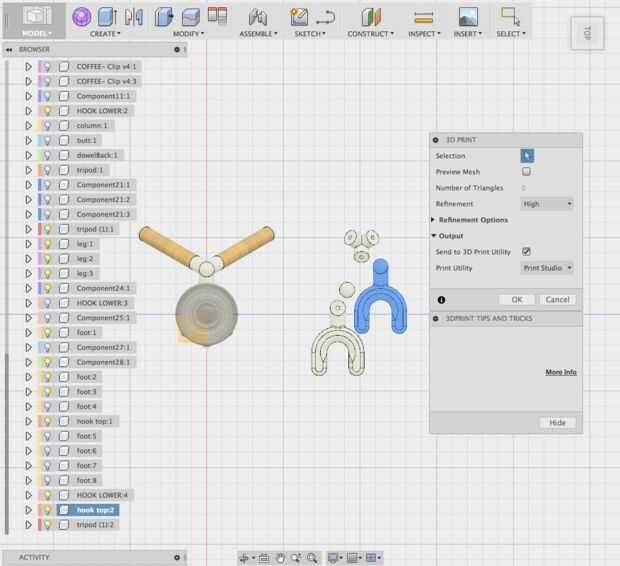Click the Fit magnifier icon in the navigation bar

(312, 558)
